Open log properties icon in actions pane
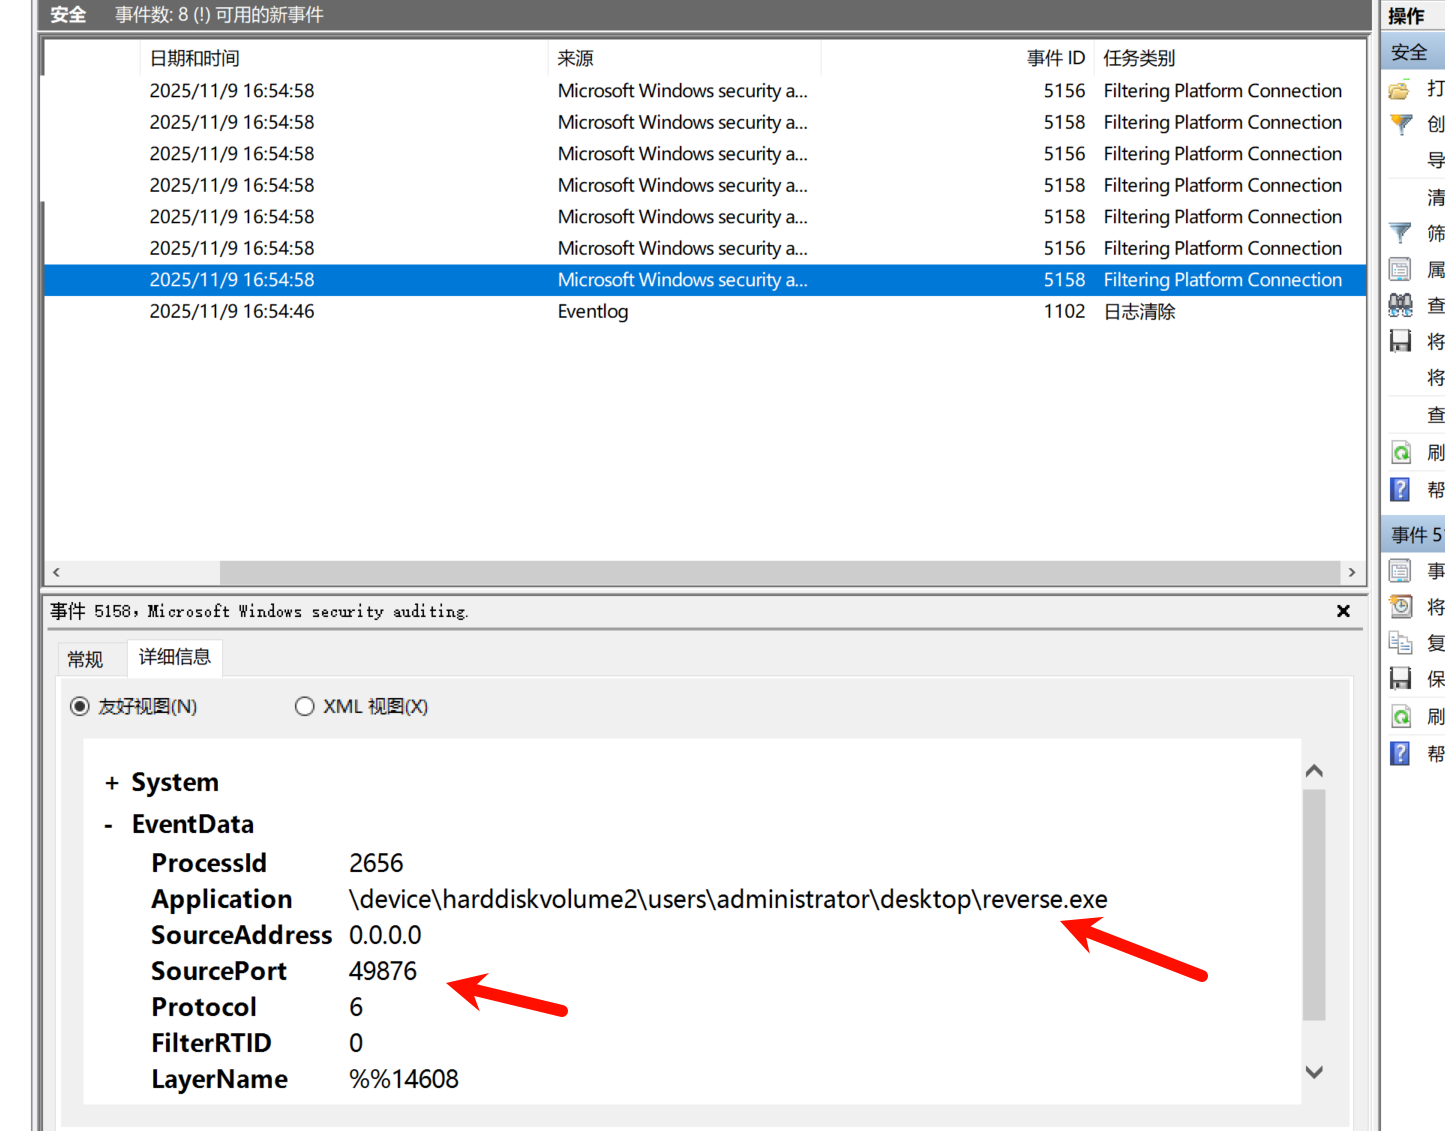This screenshot has width=1445, height=1131. (1401, 269)
